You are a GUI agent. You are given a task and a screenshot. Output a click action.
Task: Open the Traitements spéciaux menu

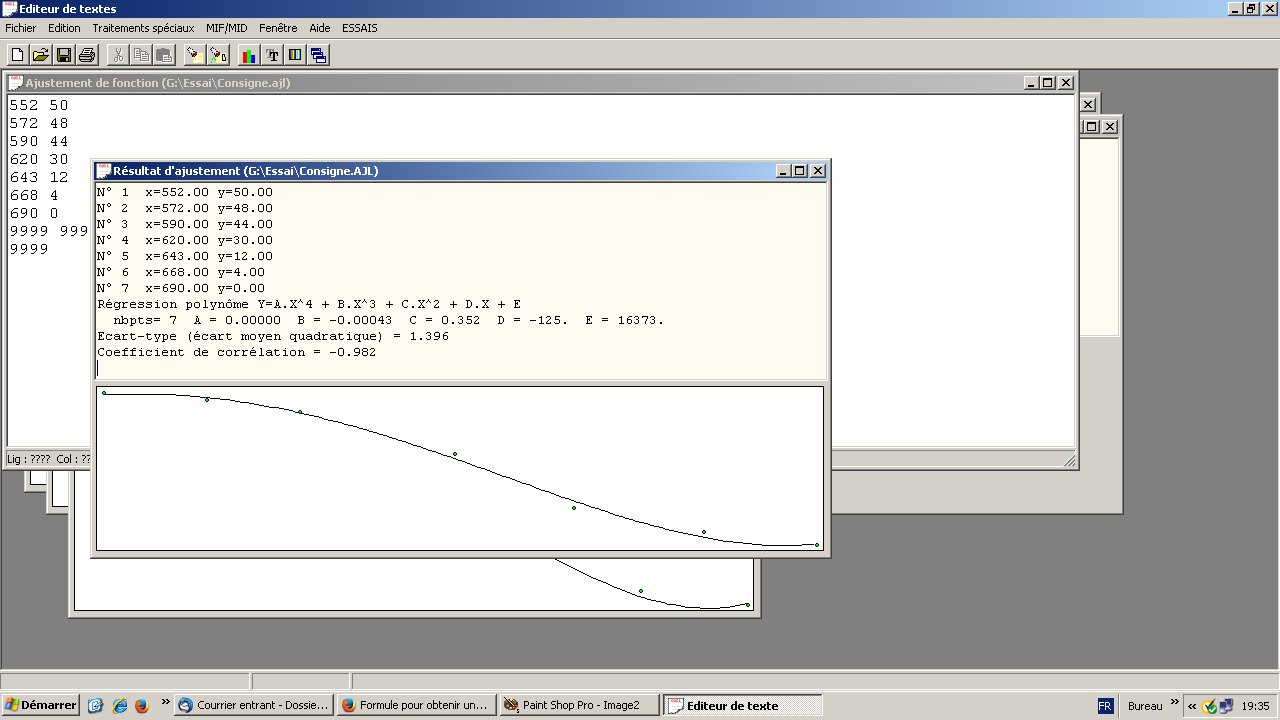point(143,28)
